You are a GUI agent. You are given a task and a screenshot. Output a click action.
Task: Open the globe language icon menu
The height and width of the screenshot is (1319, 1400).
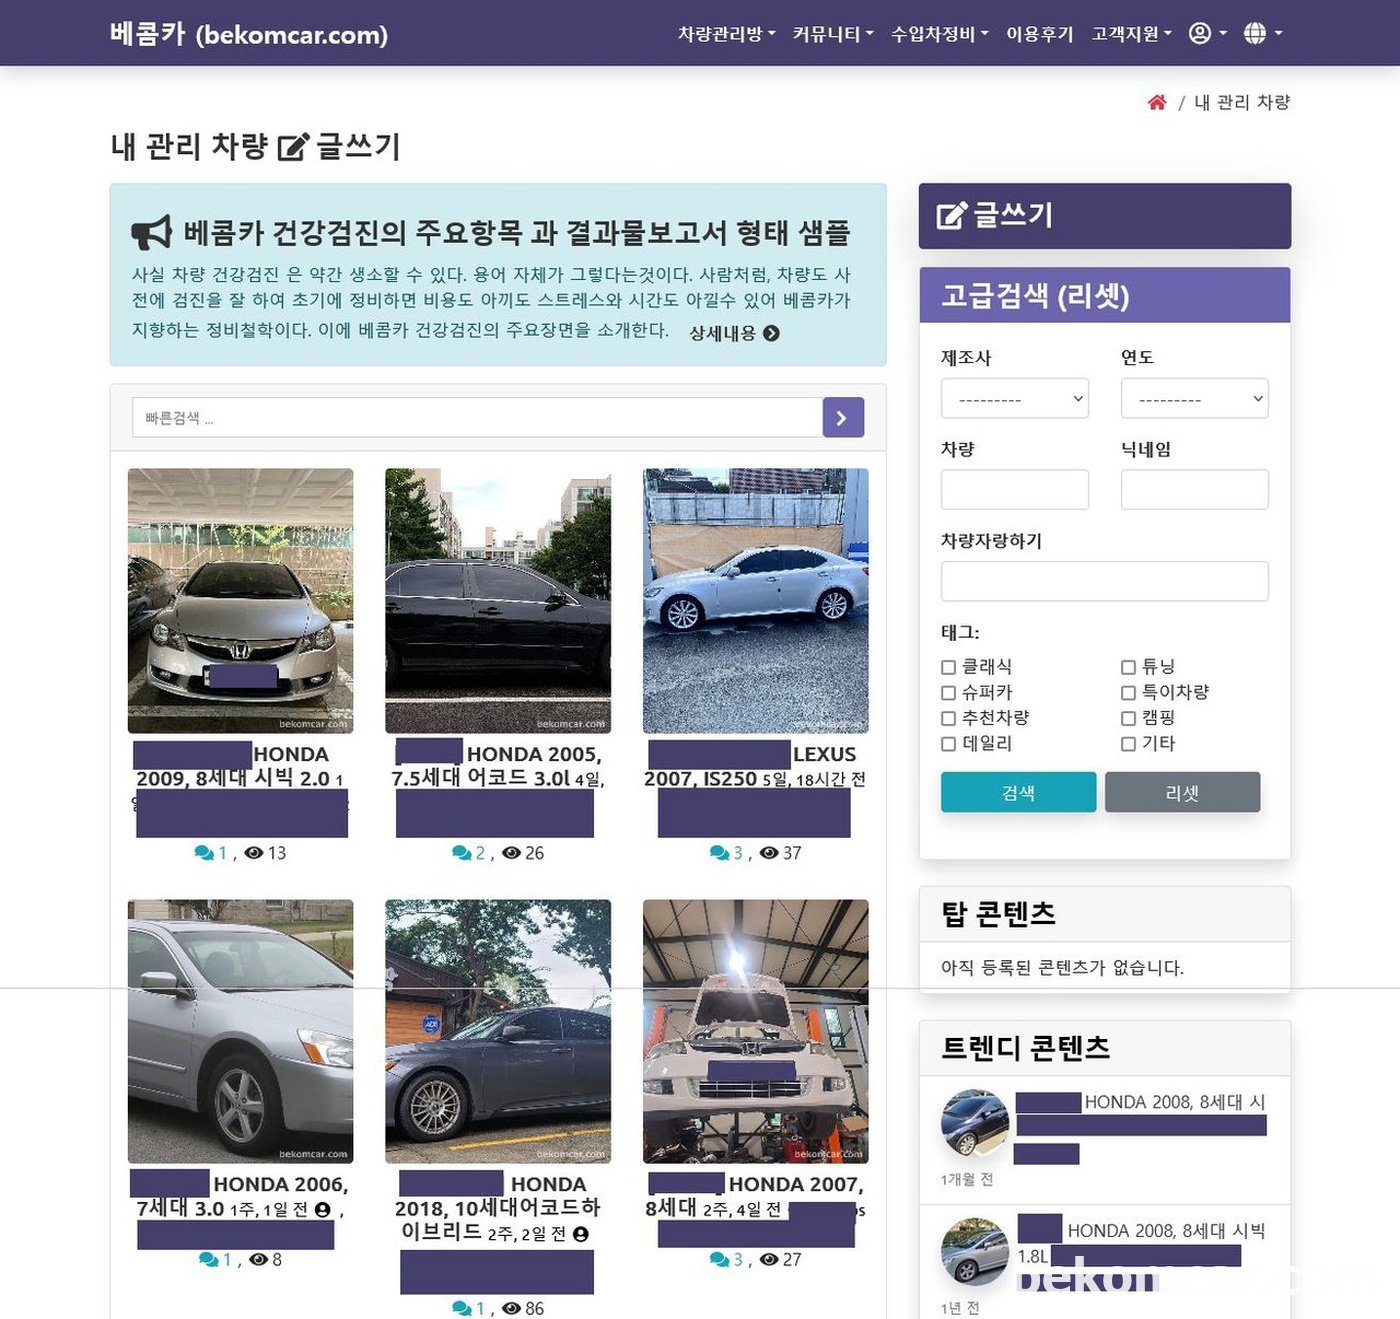click(x=1262, y=33)
